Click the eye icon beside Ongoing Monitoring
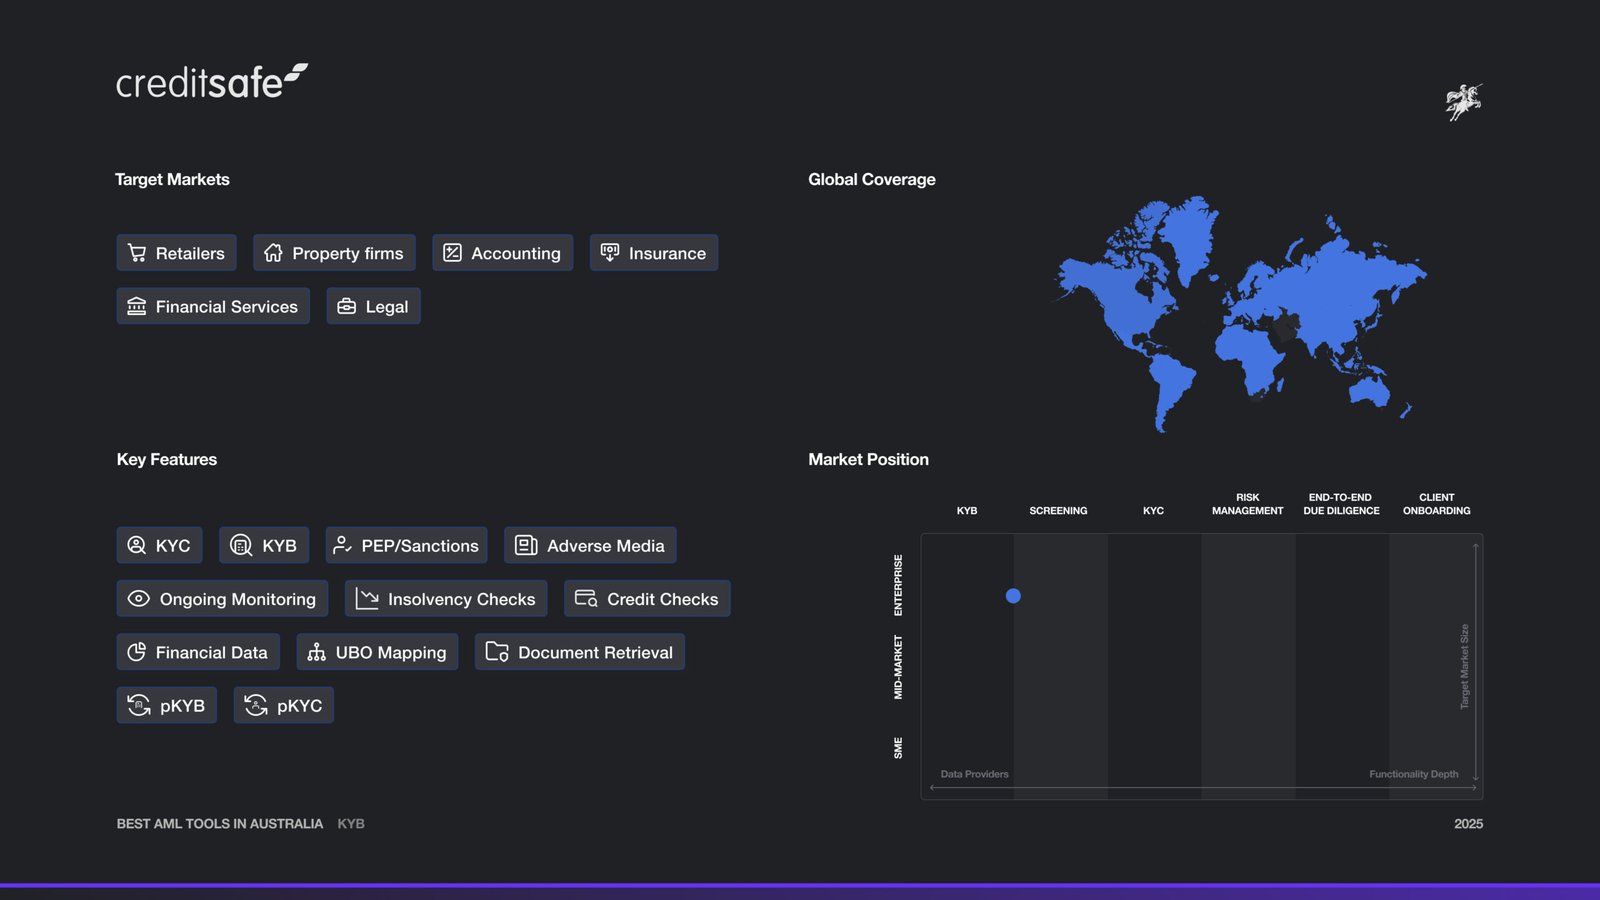Screen dimensions: 1600x900 [x=139, y=598]
